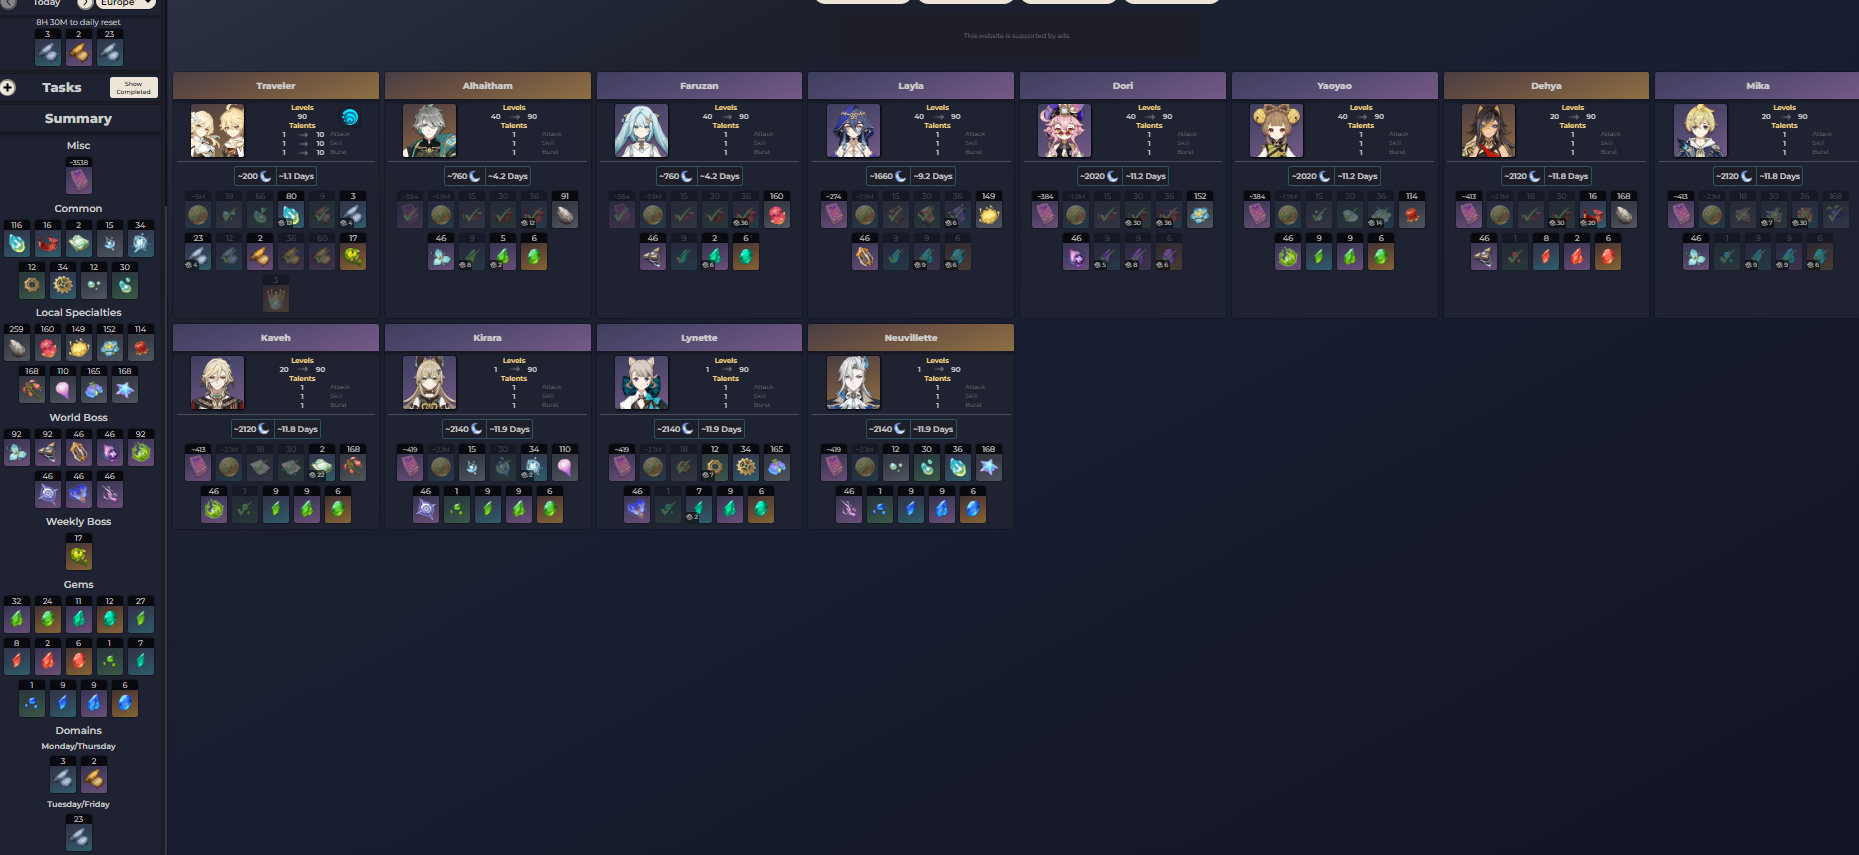Click Yaoyao's red specialty showing 114
The image size is (1859, 855).
click(1412, 210)
